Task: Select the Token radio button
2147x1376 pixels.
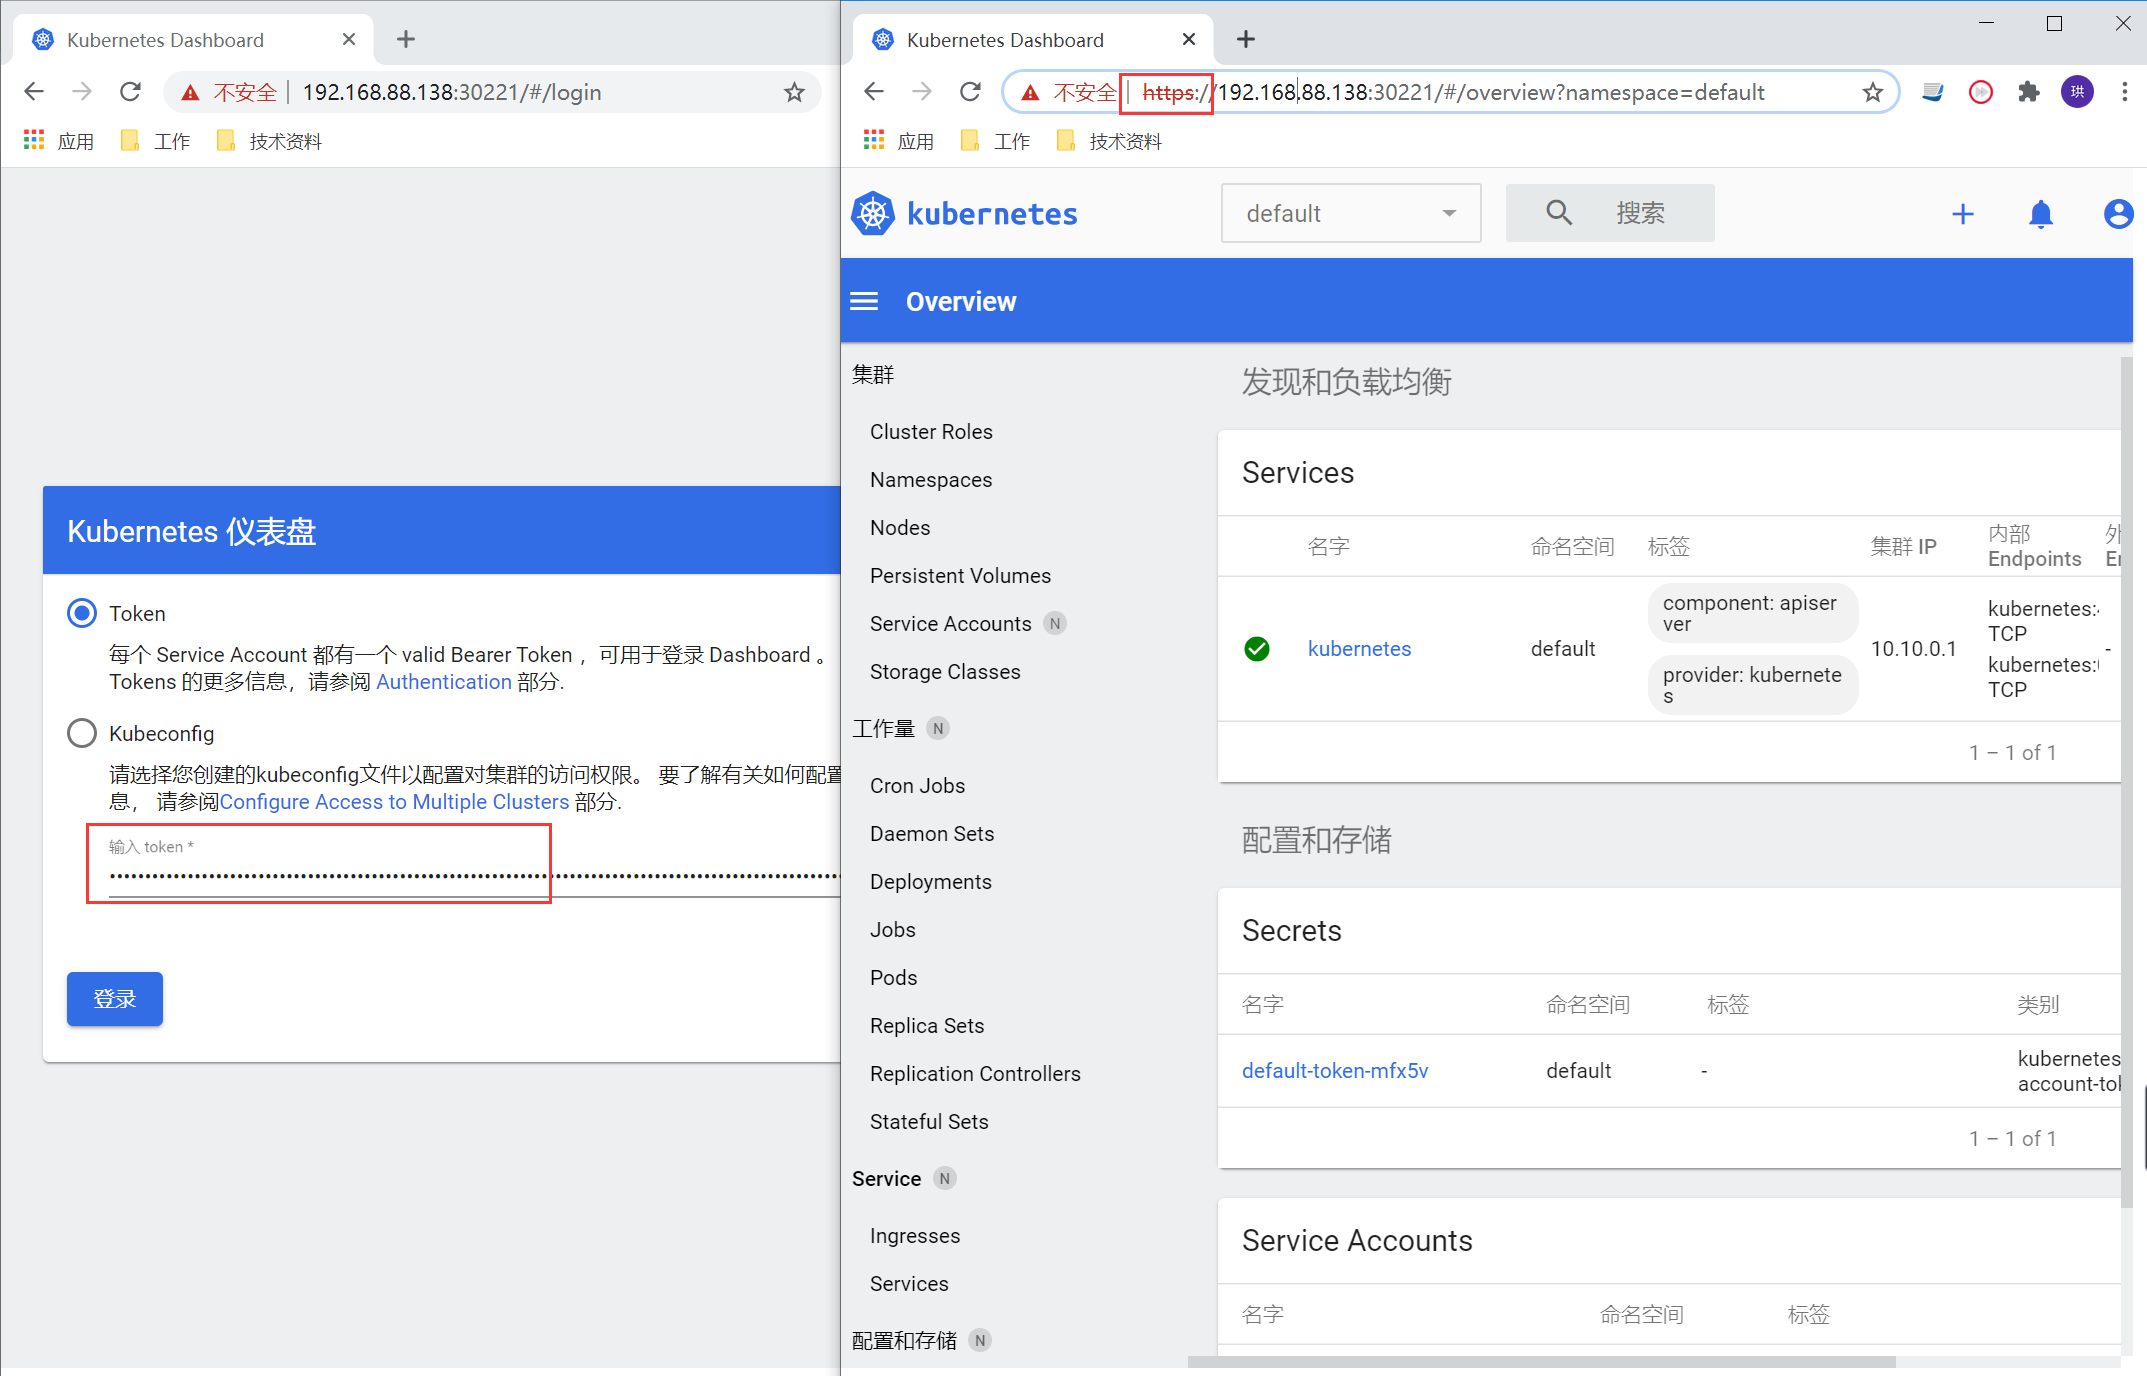Action: (x=82, y=613)
